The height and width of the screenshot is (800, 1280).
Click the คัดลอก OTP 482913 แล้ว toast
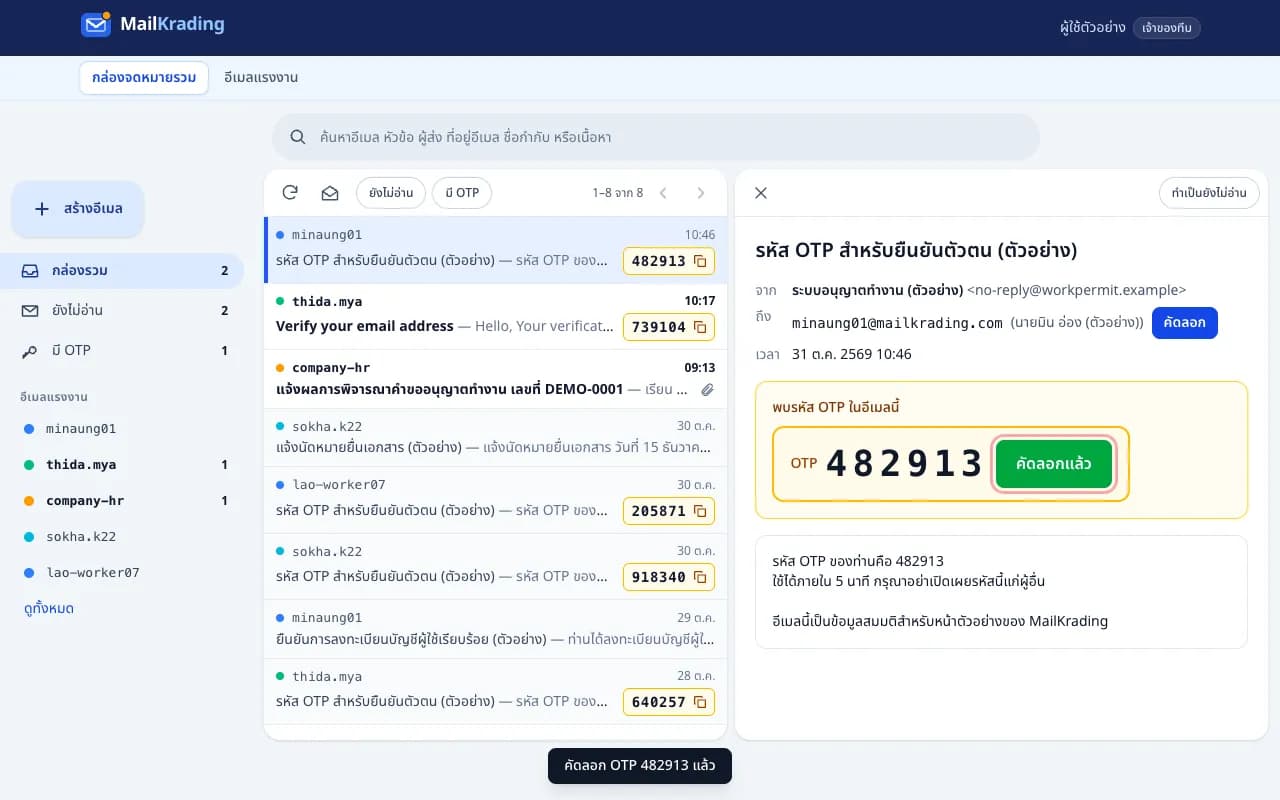(x=640, y=765)
